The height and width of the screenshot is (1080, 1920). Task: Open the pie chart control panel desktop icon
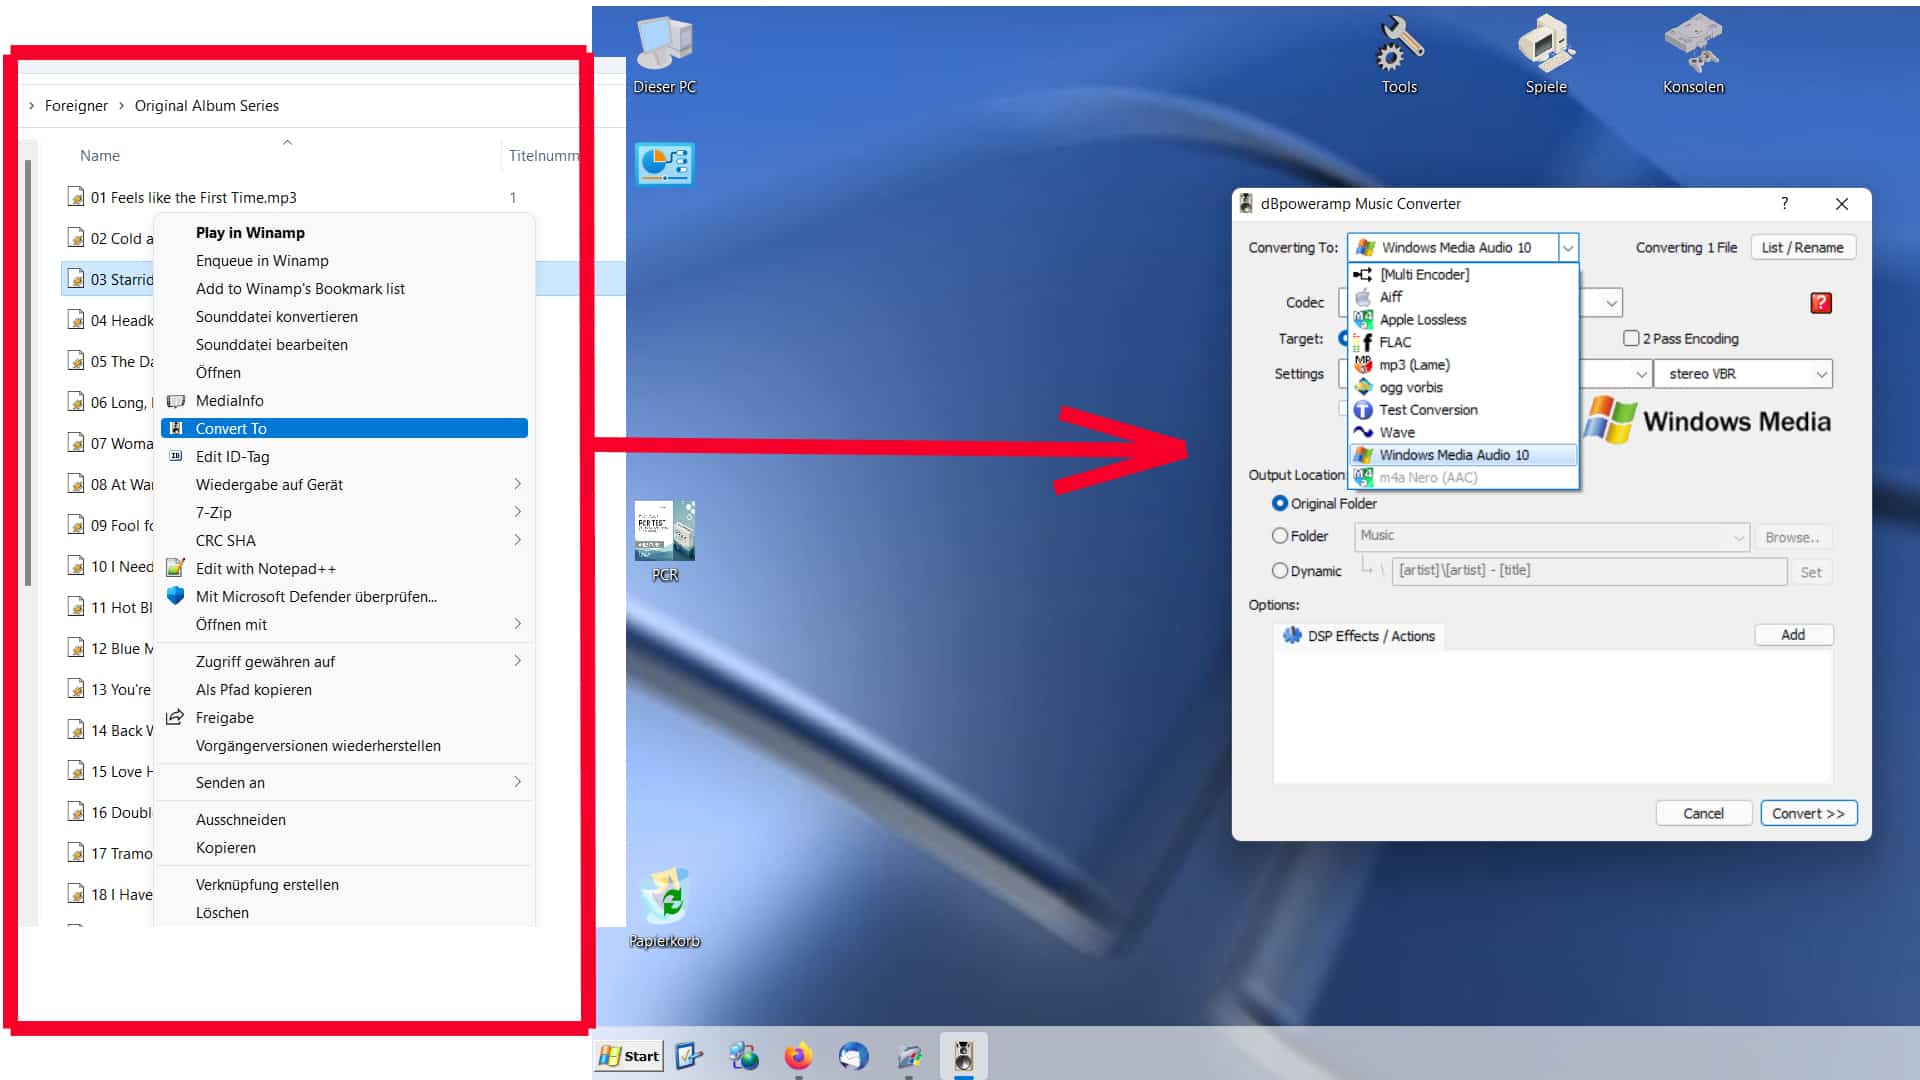(x=664, y=164)
